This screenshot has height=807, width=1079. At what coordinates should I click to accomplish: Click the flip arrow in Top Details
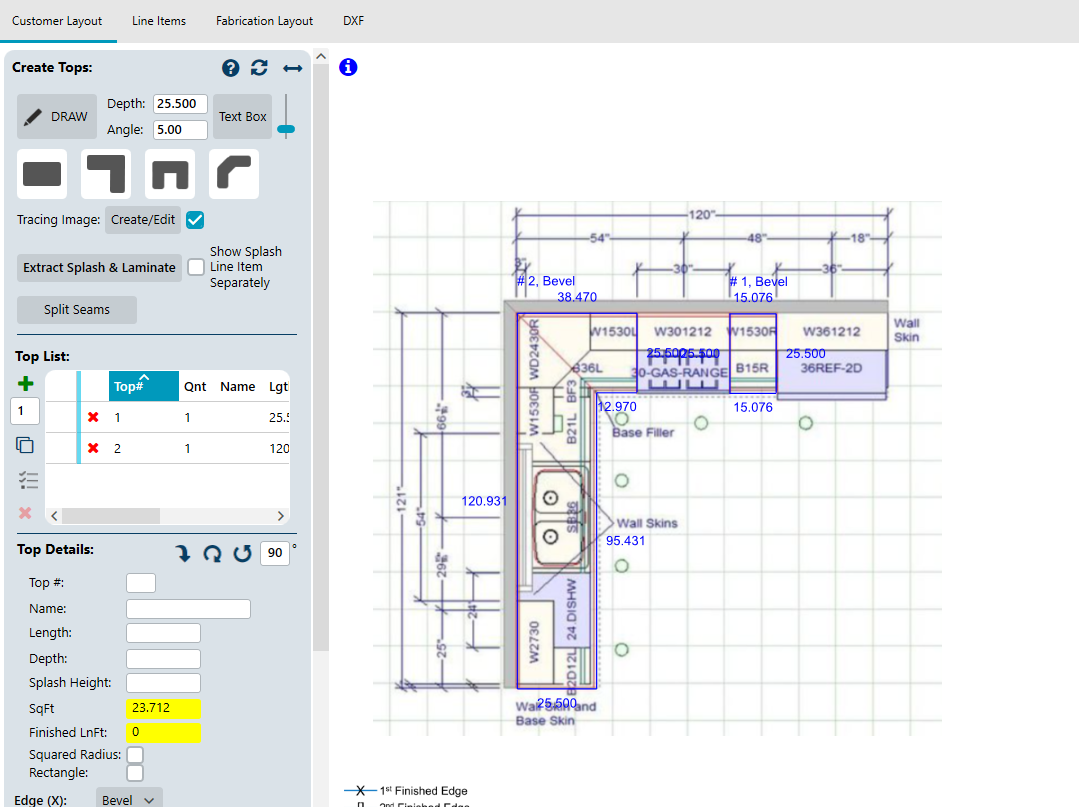(182, 553)
